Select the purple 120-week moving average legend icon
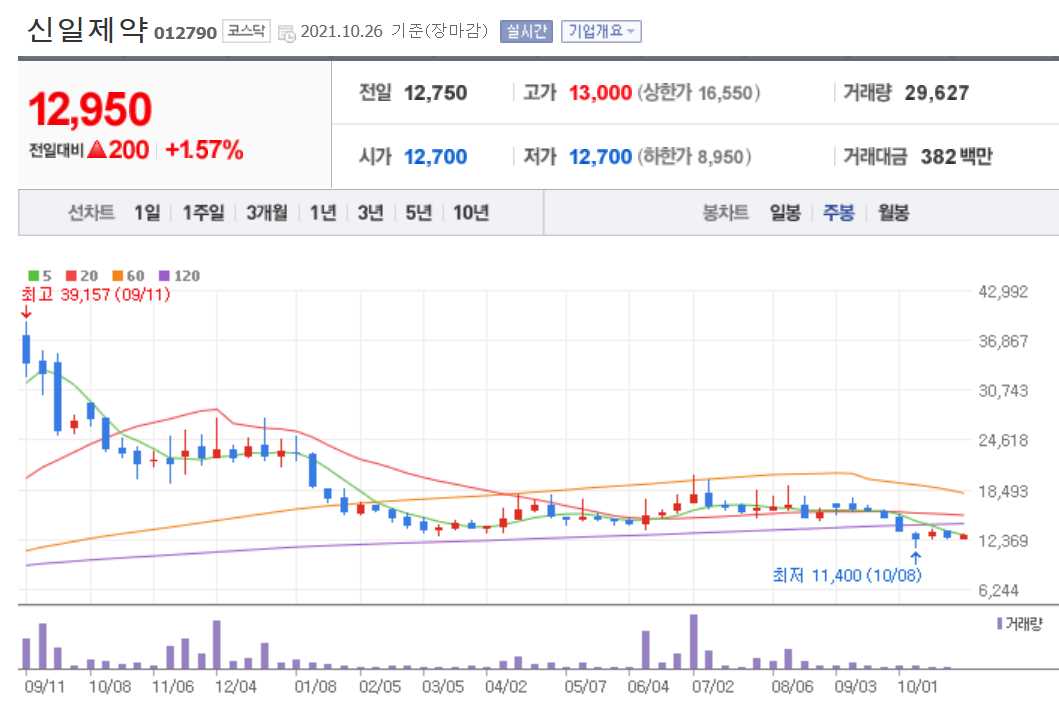Image resolution: width=1059 pixels, height=705 pixels. [x=162, y=276]
